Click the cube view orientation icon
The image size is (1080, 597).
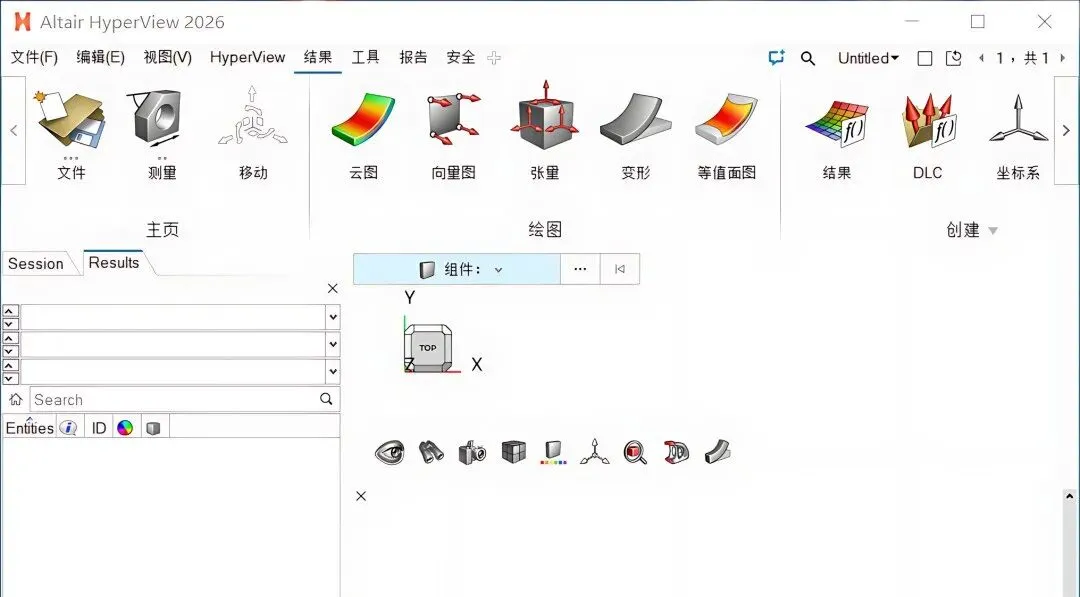(x=514, y=452)
